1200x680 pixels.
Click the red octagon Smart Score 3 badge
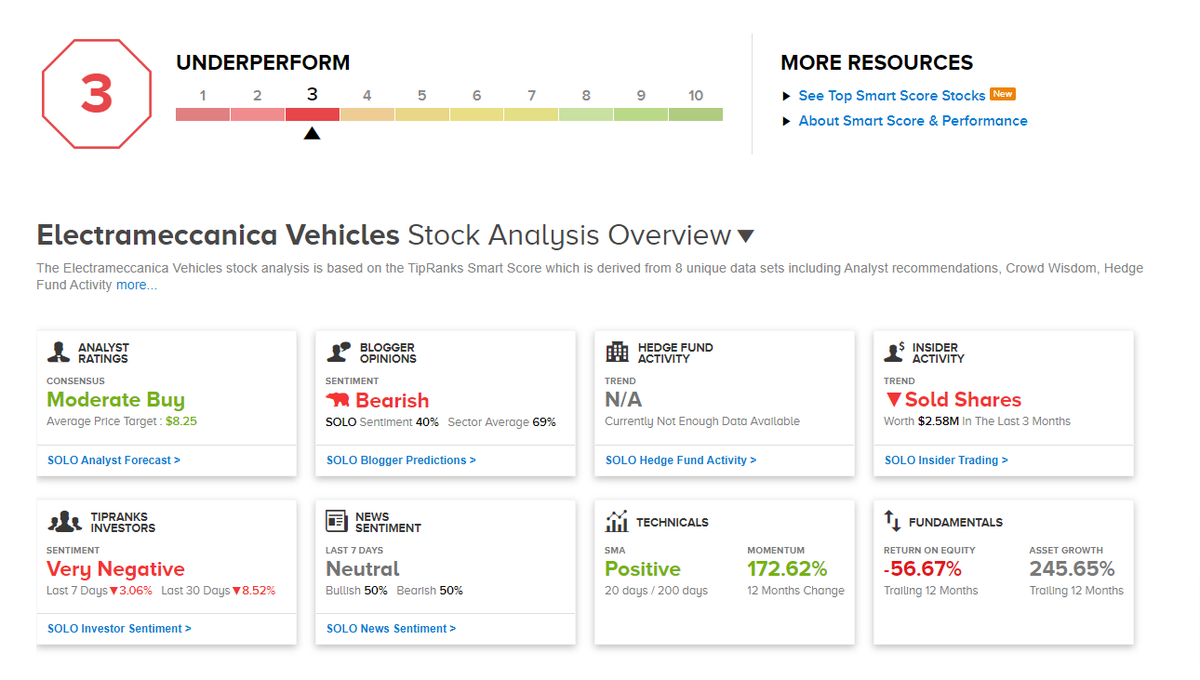click(x=96, y=95)
